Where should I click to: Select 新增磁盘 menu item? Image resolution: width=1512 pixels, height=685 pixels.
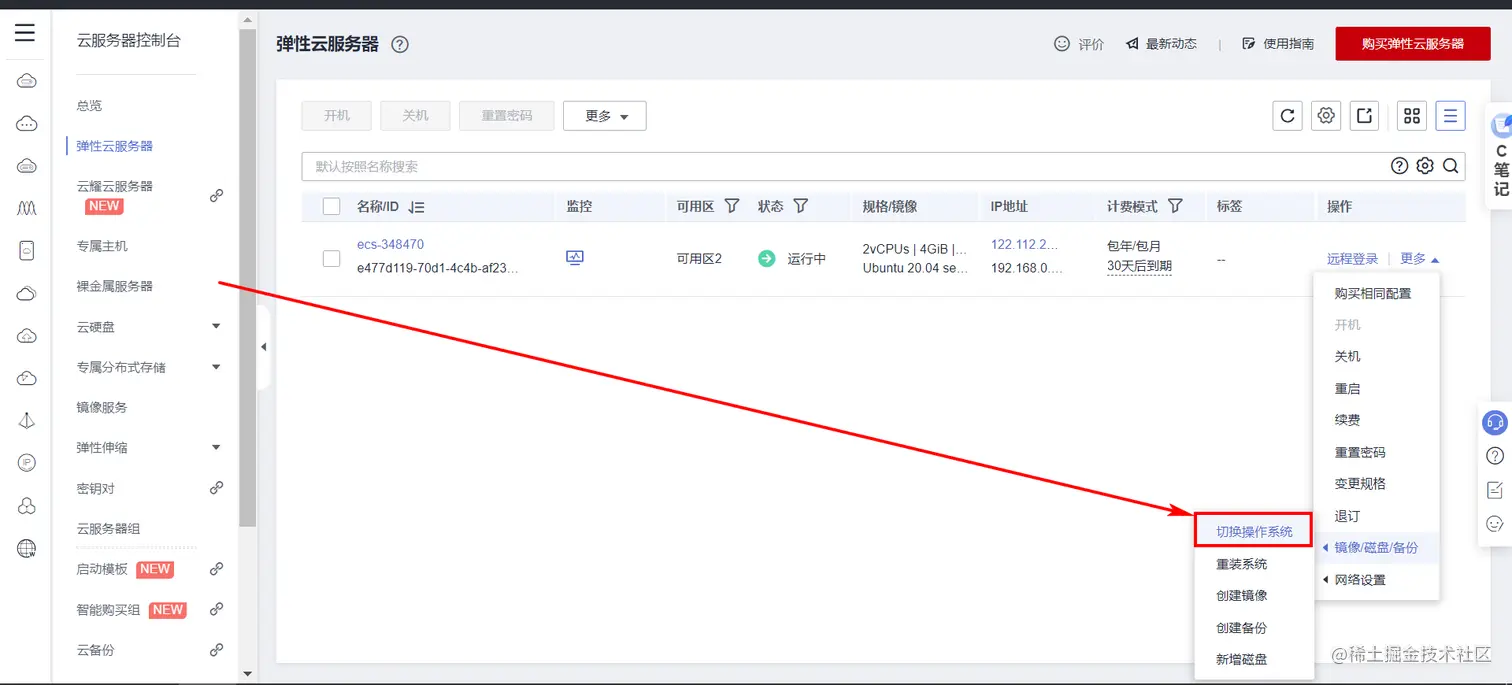1241,660
